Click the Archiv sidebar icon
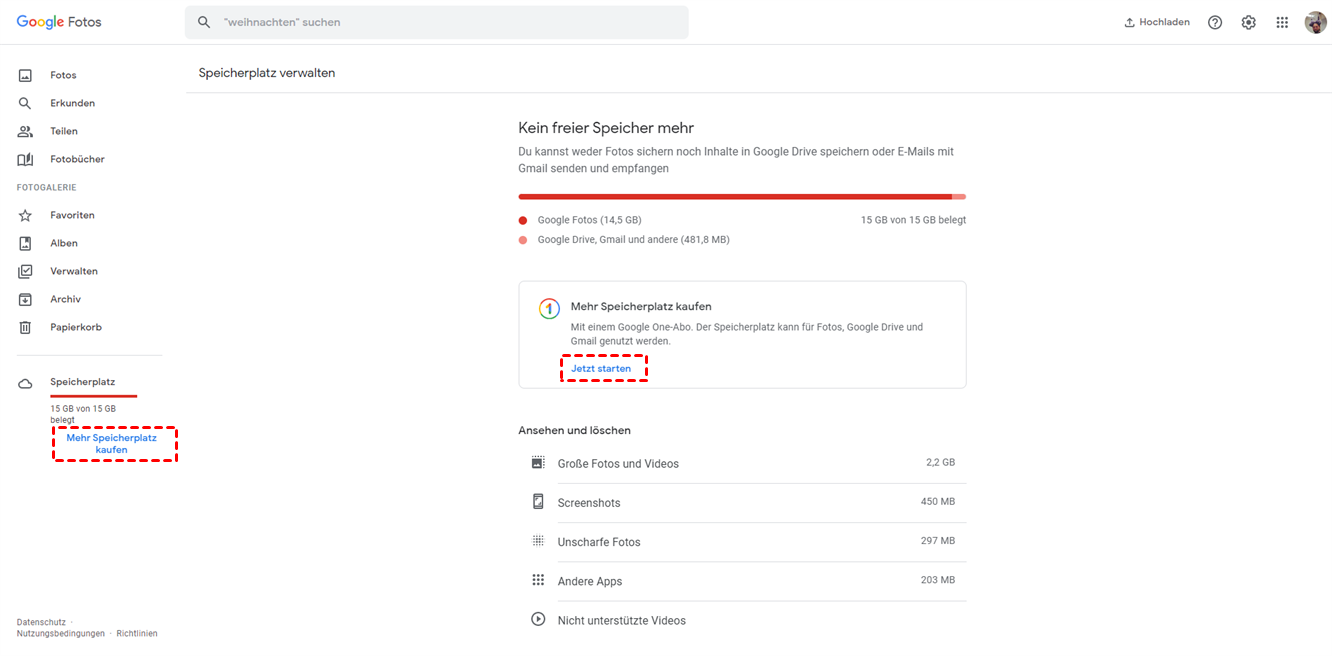 pos(26,299)
